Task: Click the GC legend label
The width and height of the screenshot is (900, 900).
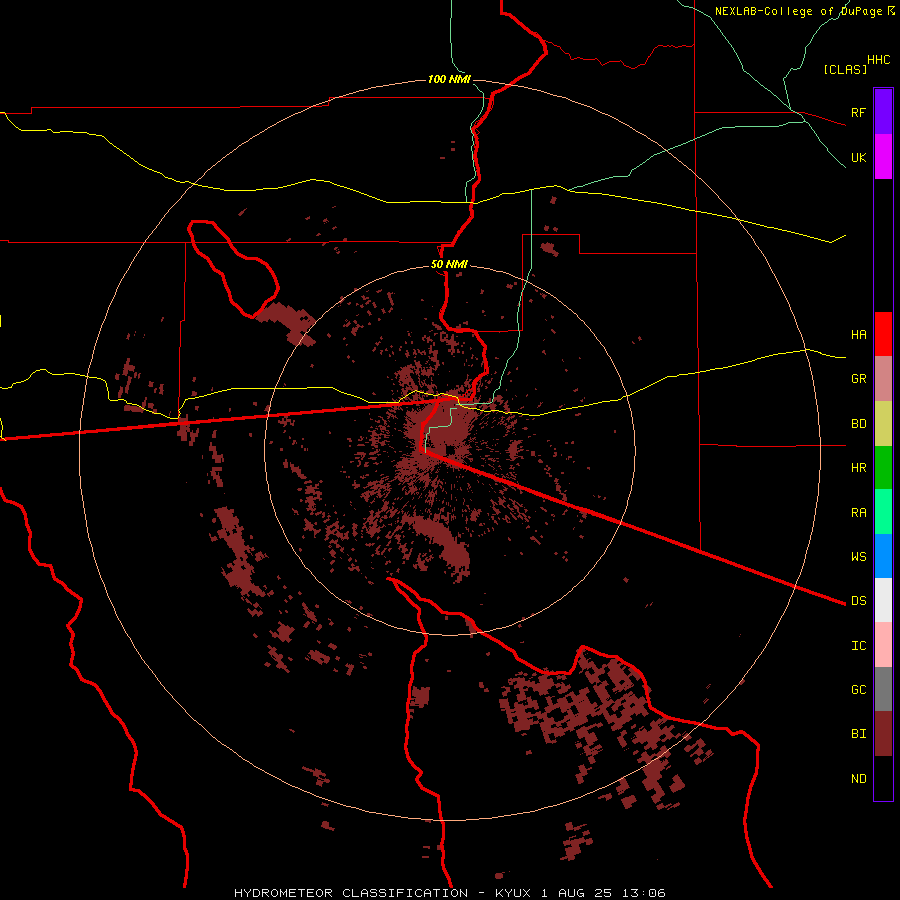Action: [x=858, y=690]
